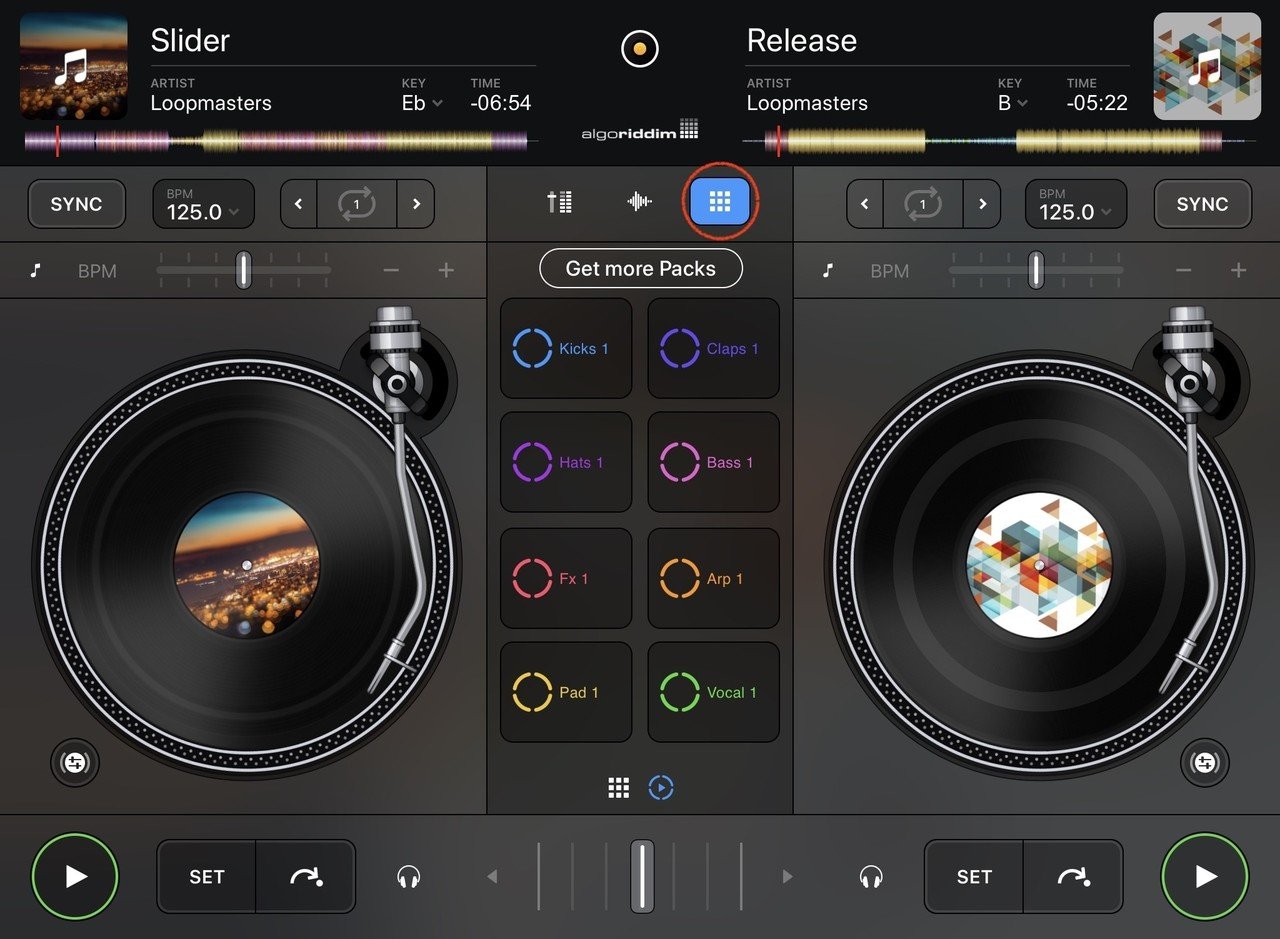Toggle headphone pre-cue for right deck
This screenshot has height=939, width=1280.
[872, 877]
